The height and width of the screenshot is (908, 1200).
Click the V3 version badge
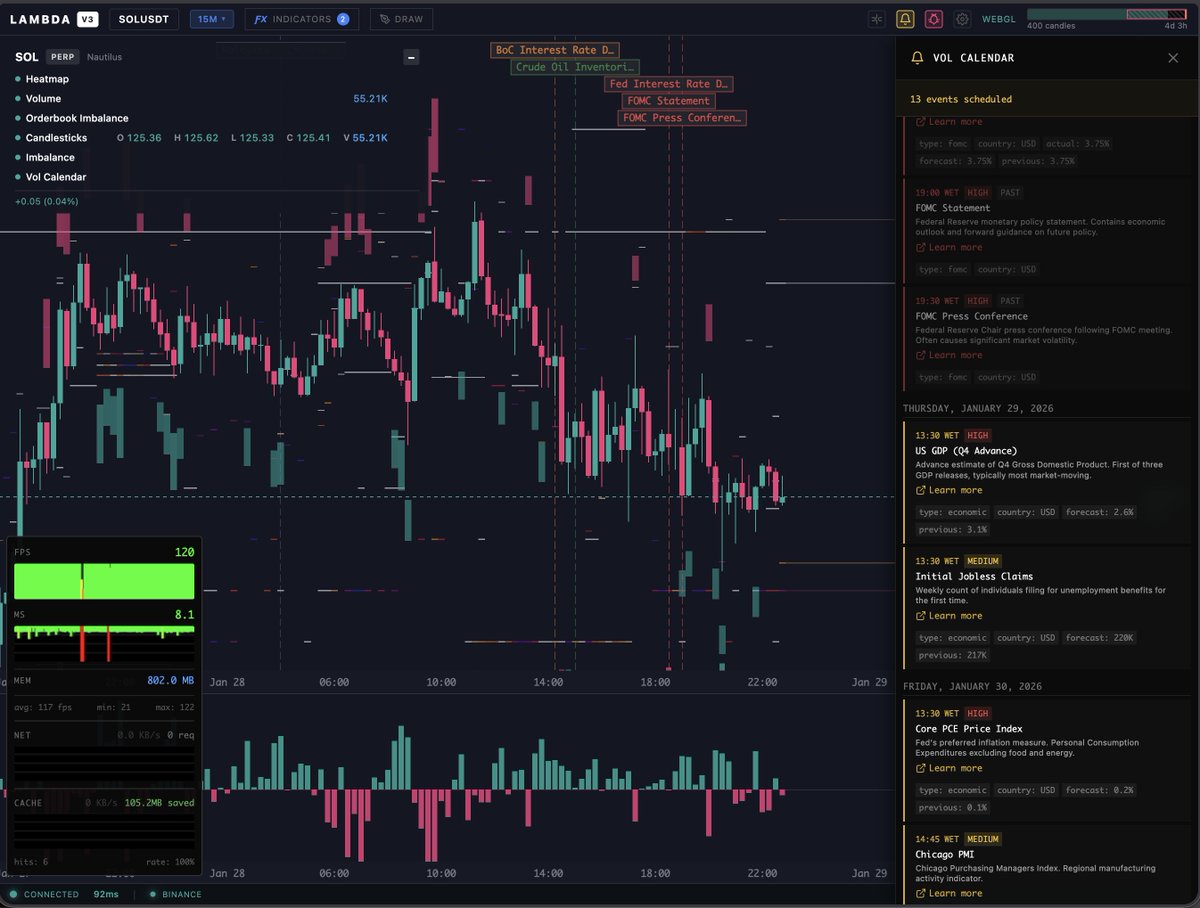click(x=88, y=19)
